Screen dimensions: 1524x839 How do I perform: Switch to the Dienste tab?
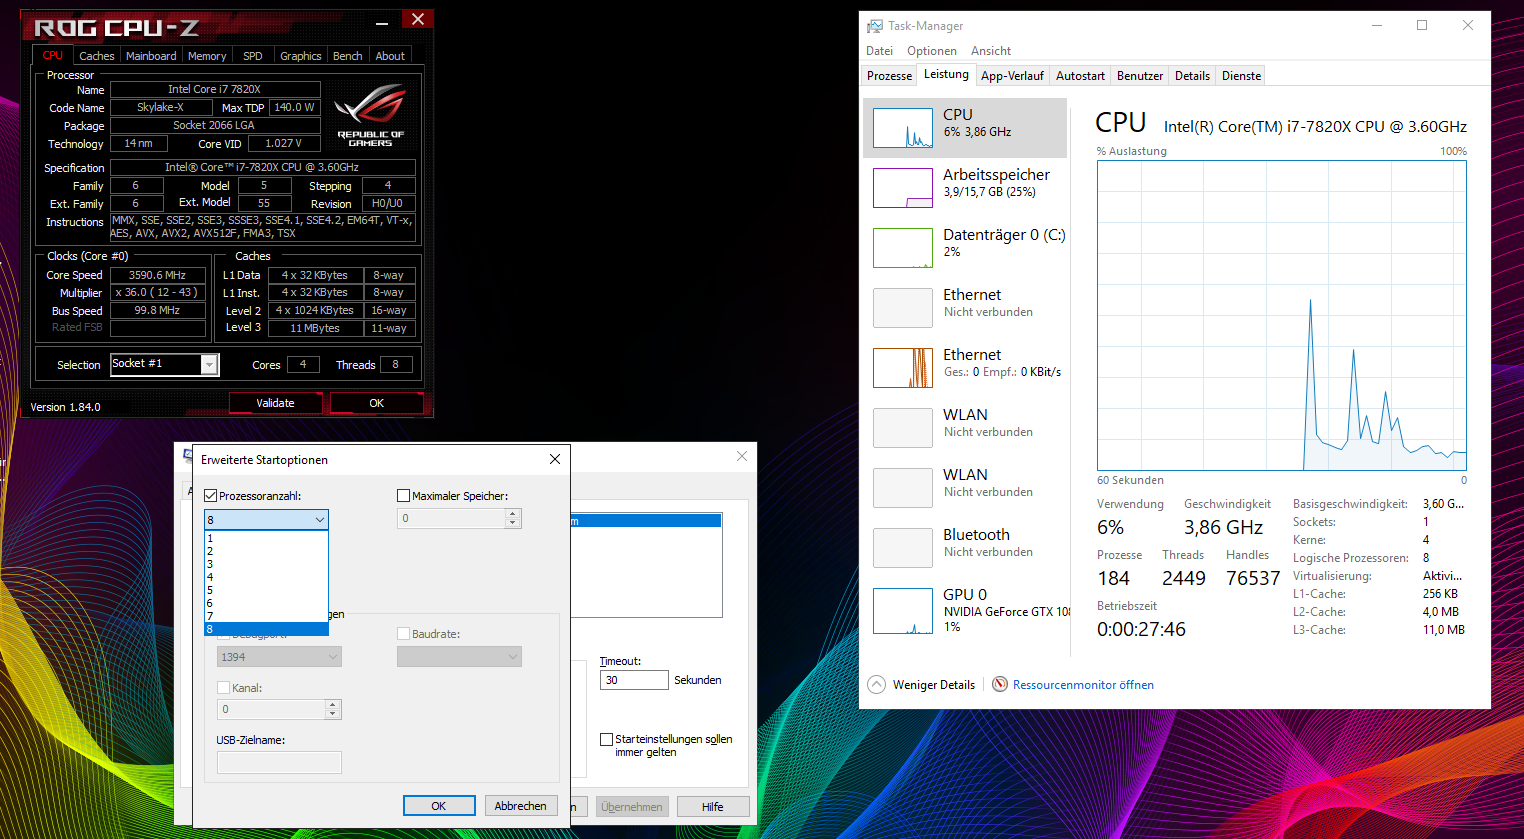click(1241, 76)
